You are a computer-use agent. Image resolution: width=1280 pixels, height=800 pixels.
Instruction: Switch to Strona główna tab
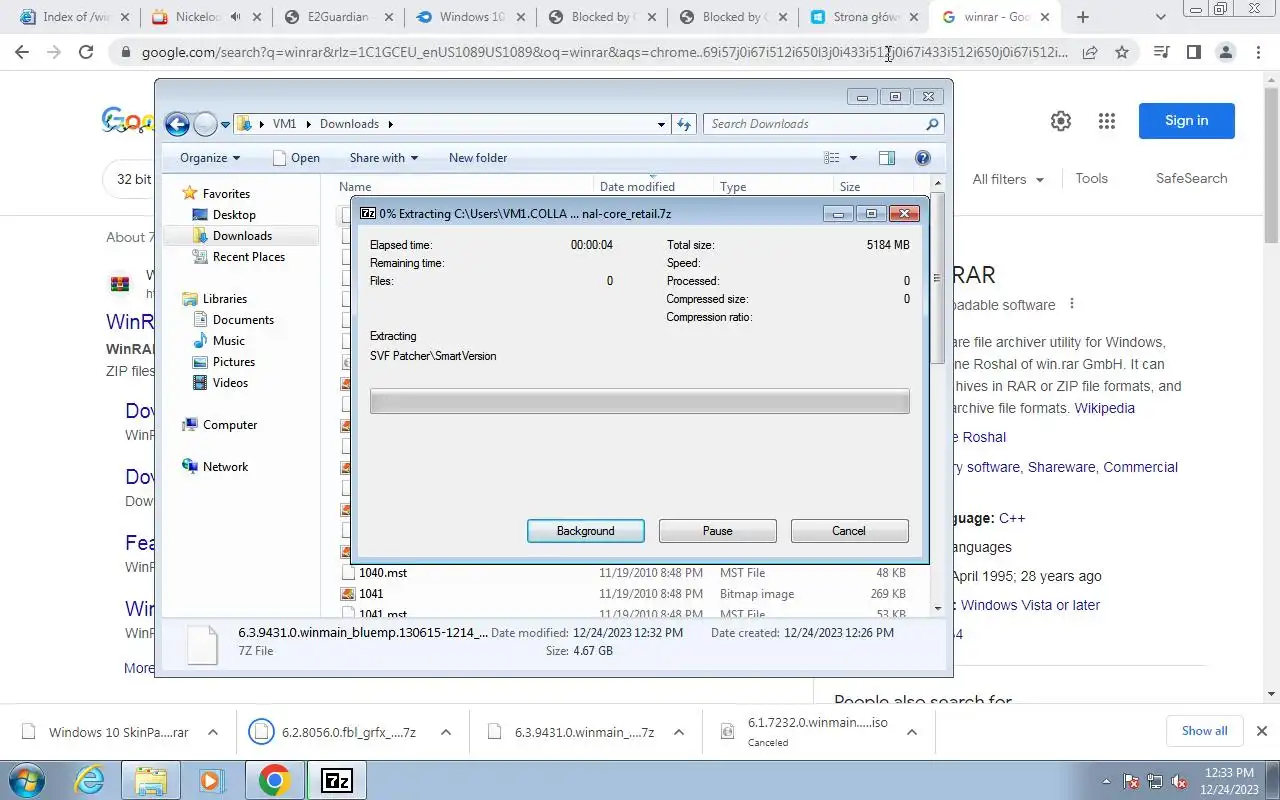point(864,17)
